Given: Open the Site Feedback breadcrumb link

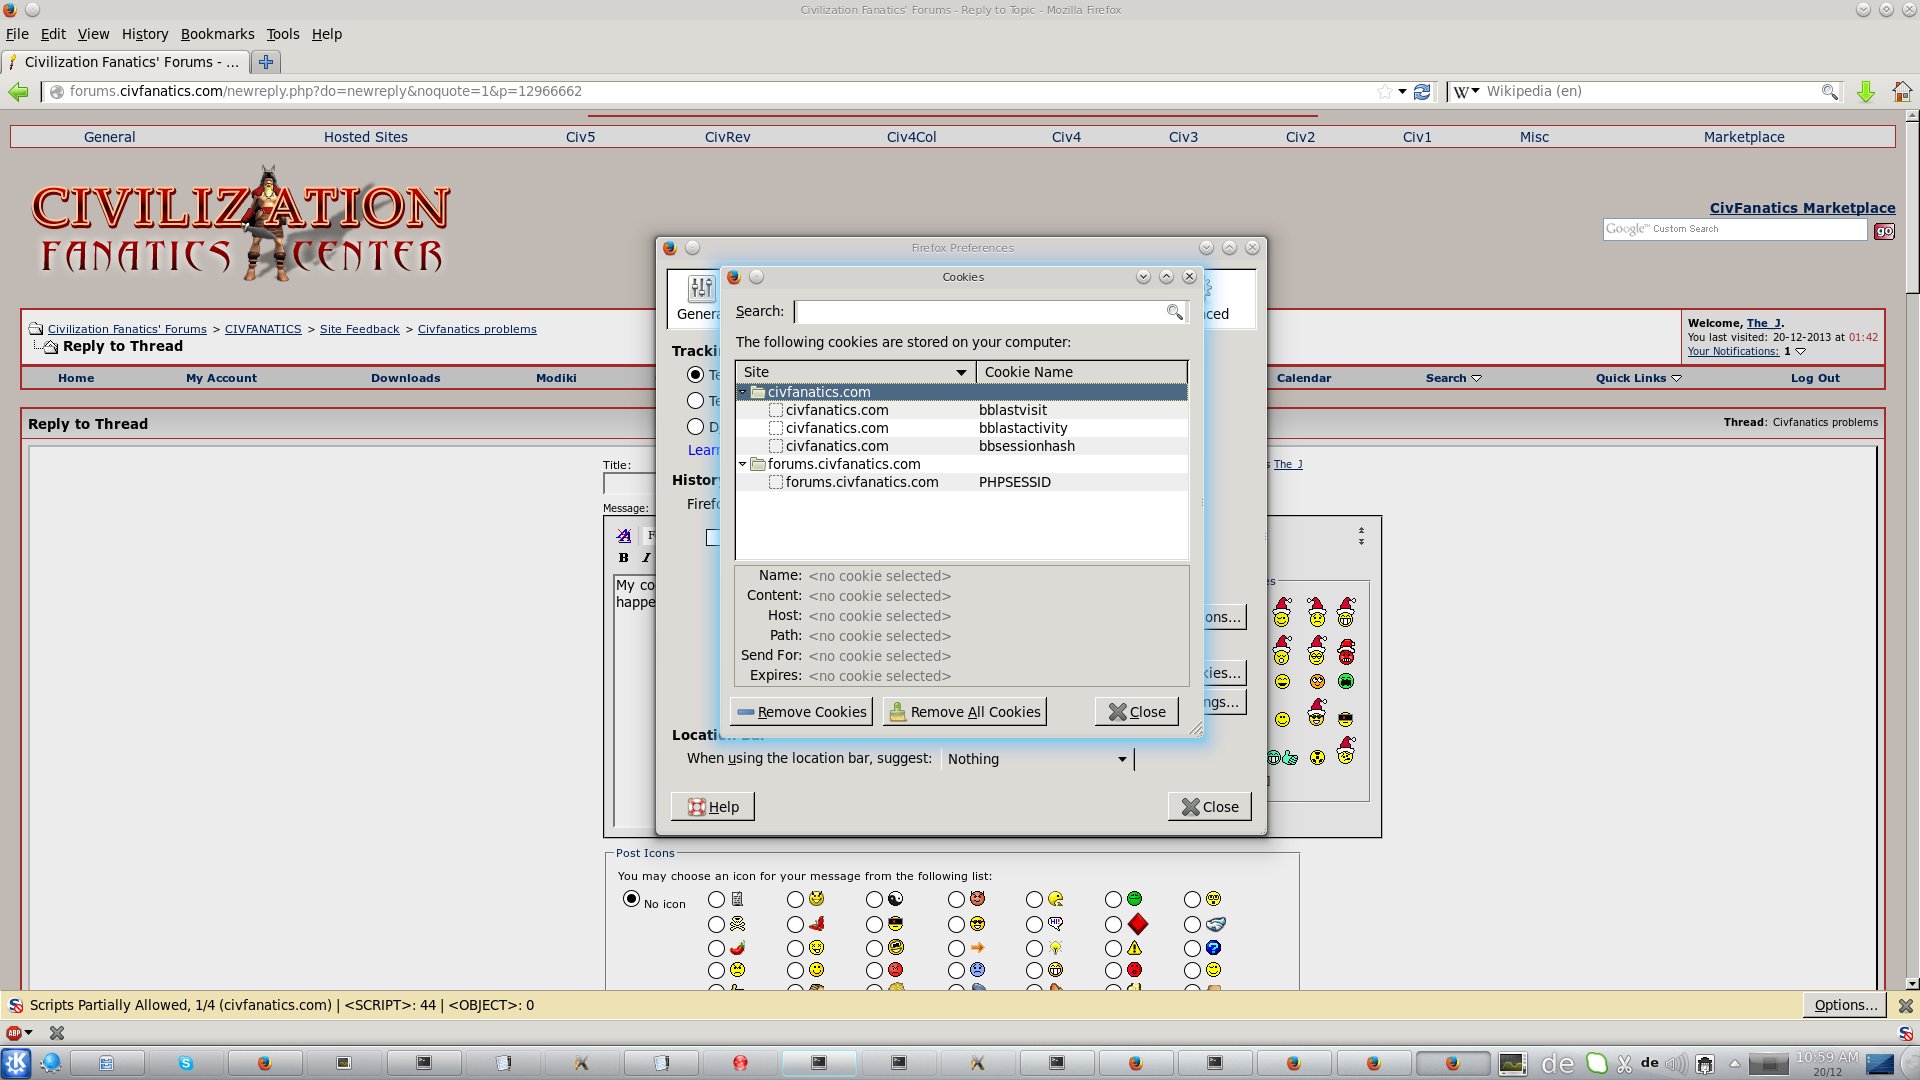Looking at the screenshot, I should coord(359,329).
